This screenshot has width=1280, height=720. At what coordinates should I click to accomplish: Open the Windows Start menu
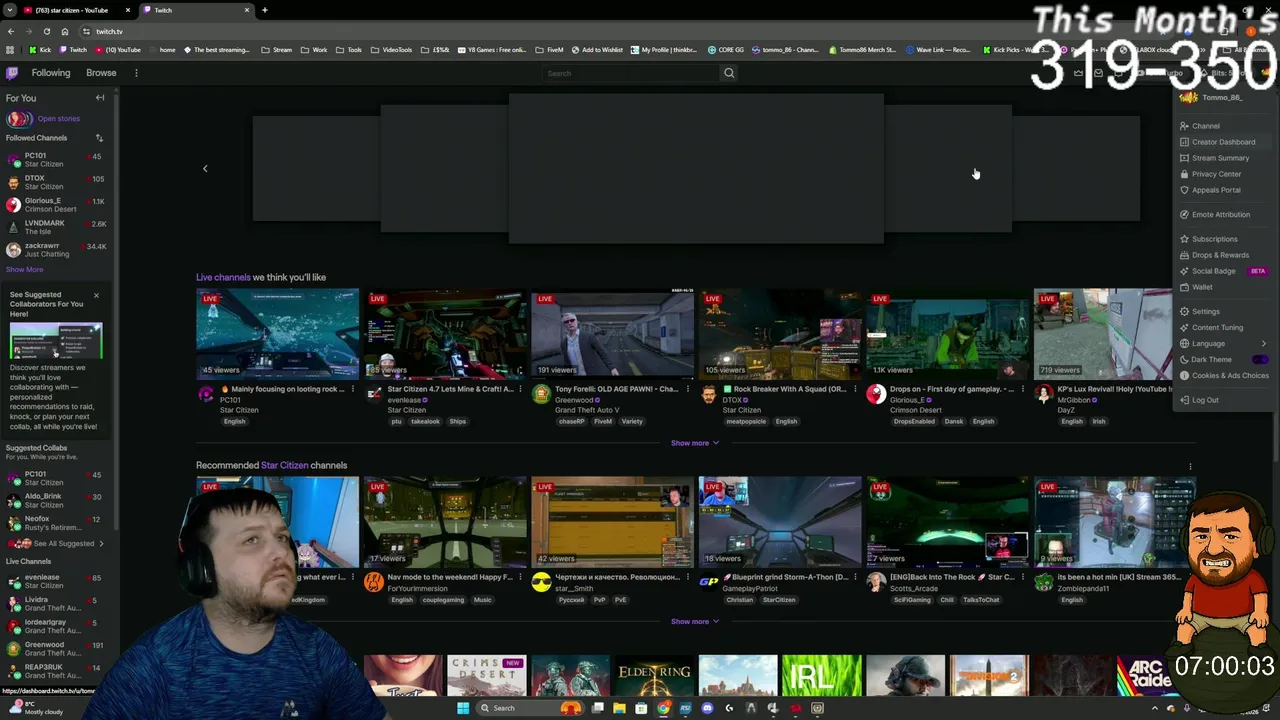[x=462, y=708]
